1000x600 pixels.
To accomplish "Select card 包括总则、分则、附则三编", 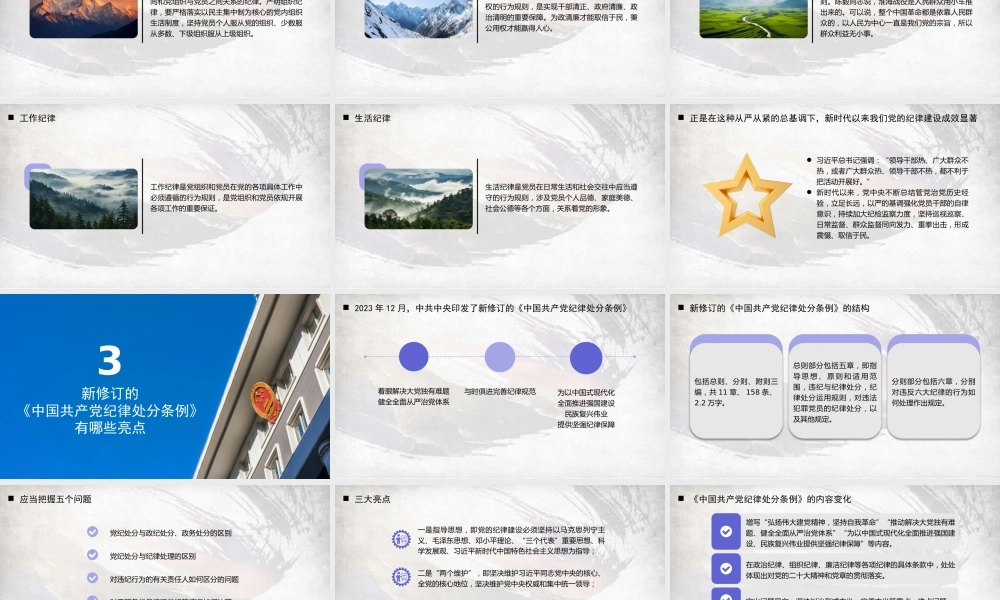I will pos(736,386).
